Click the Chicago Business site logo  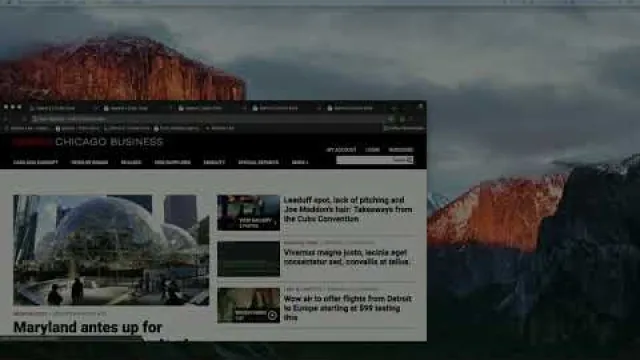(x=88, y=142)
